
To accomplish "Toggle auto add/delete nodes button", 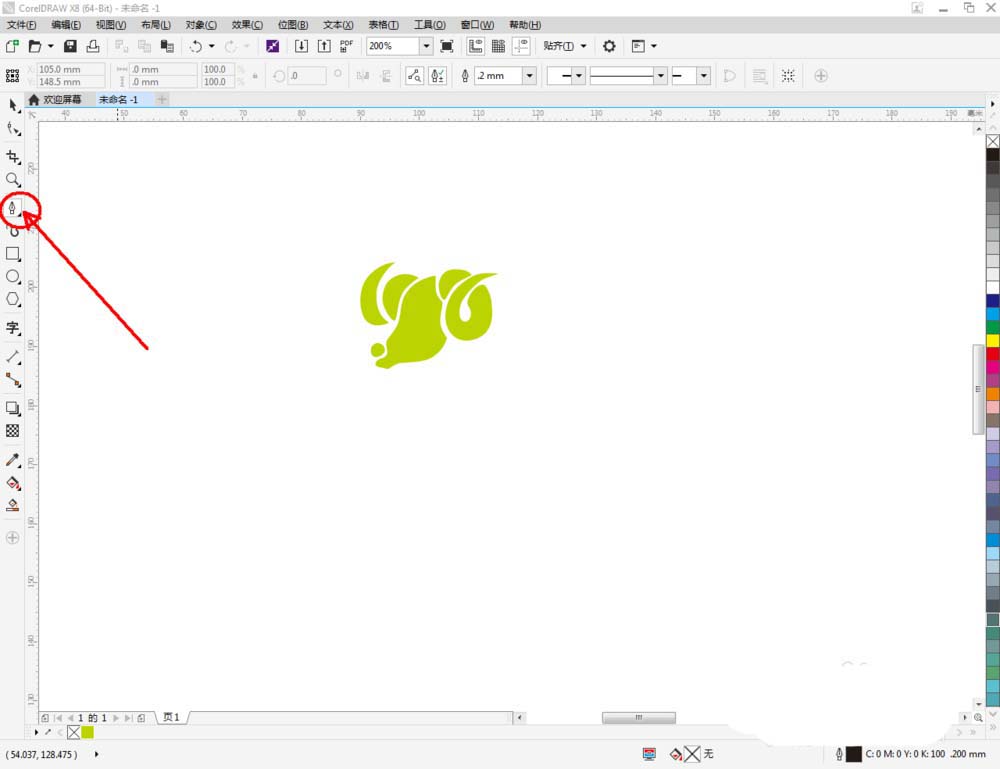I will (x=438, y=76).
